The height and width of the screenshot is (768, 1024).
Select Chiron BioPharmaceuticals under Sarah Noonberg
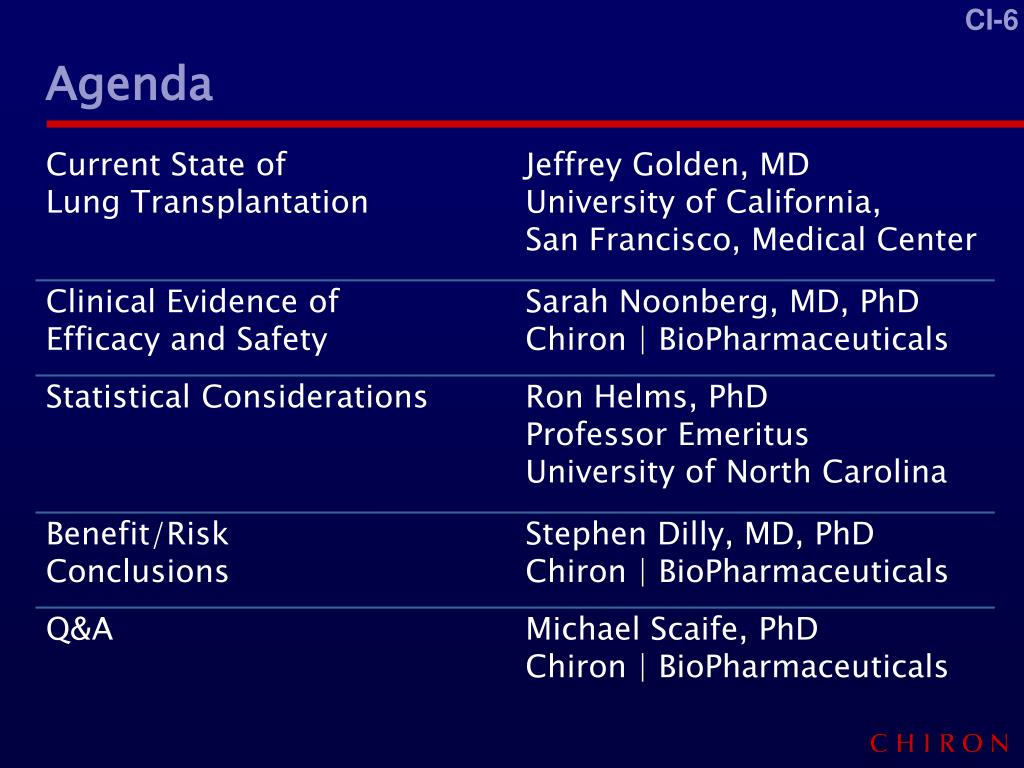pyautogui.click(x=737, y=339)
